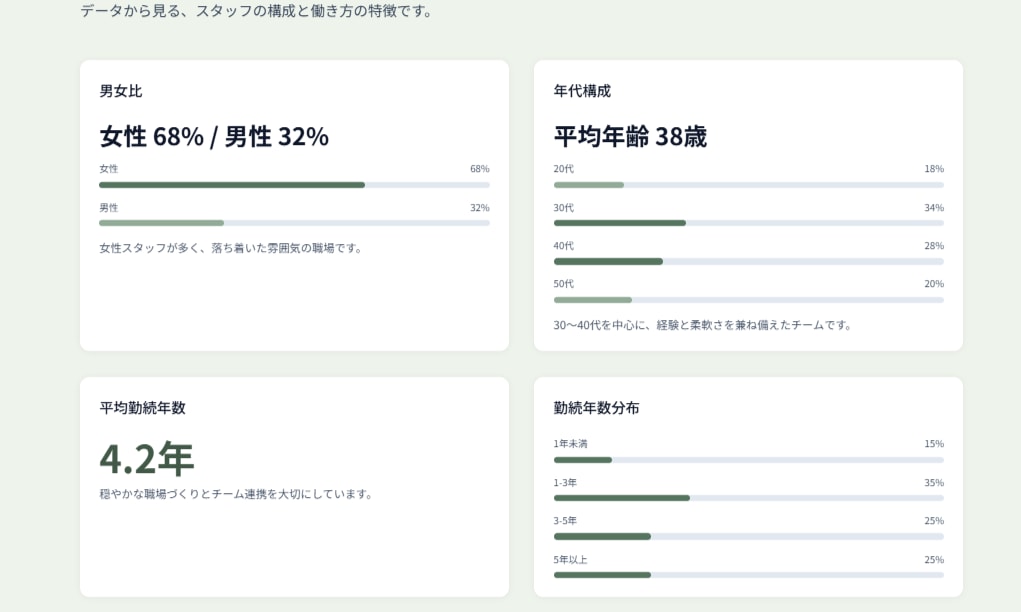
Task: Click the small 女性 bar label
Action: click(109, 169)
